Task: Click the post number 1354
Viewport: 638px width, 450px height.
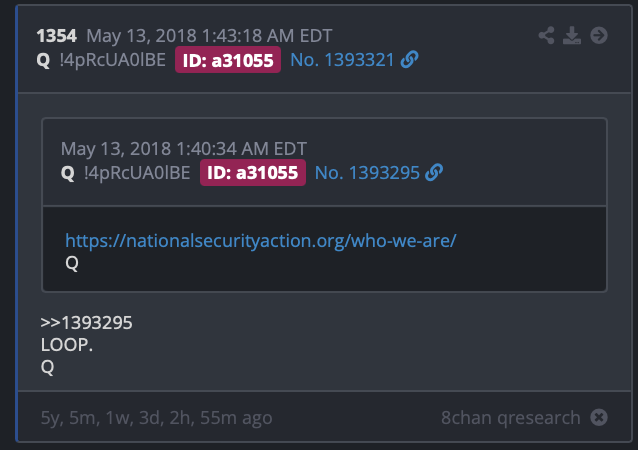Action: coord(56,37)
